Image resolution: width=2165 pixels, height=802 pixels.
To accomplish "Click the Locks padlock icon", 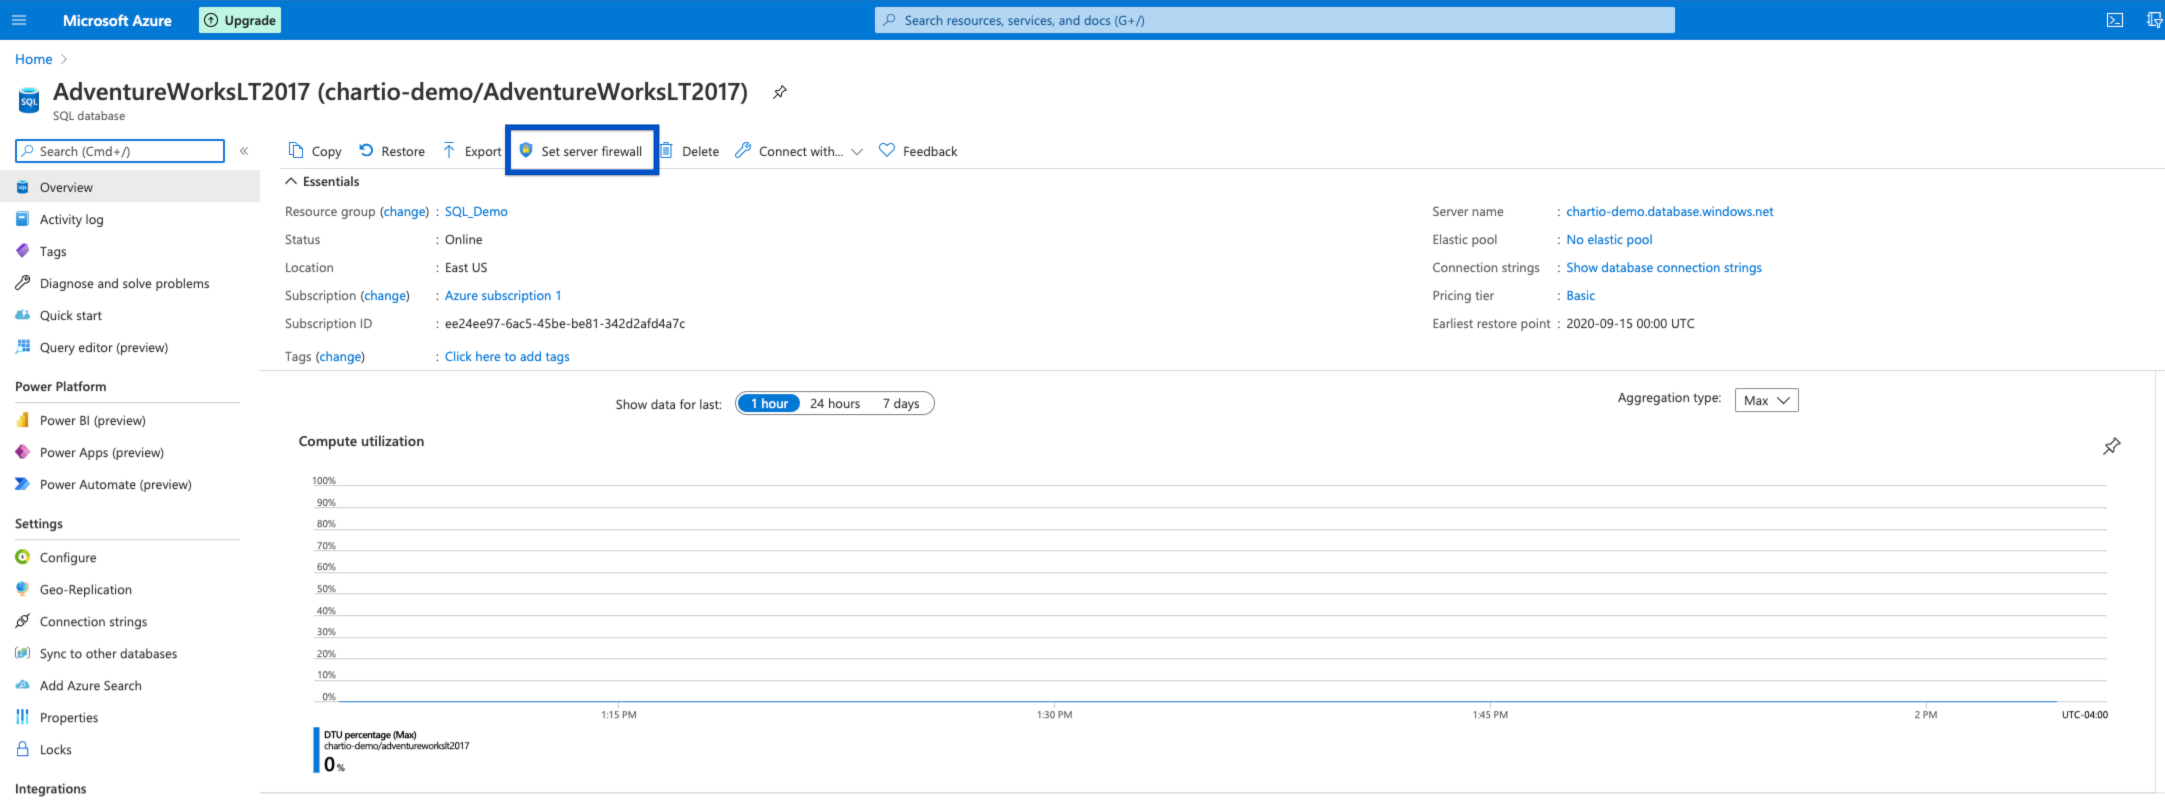I will (22, 749).
